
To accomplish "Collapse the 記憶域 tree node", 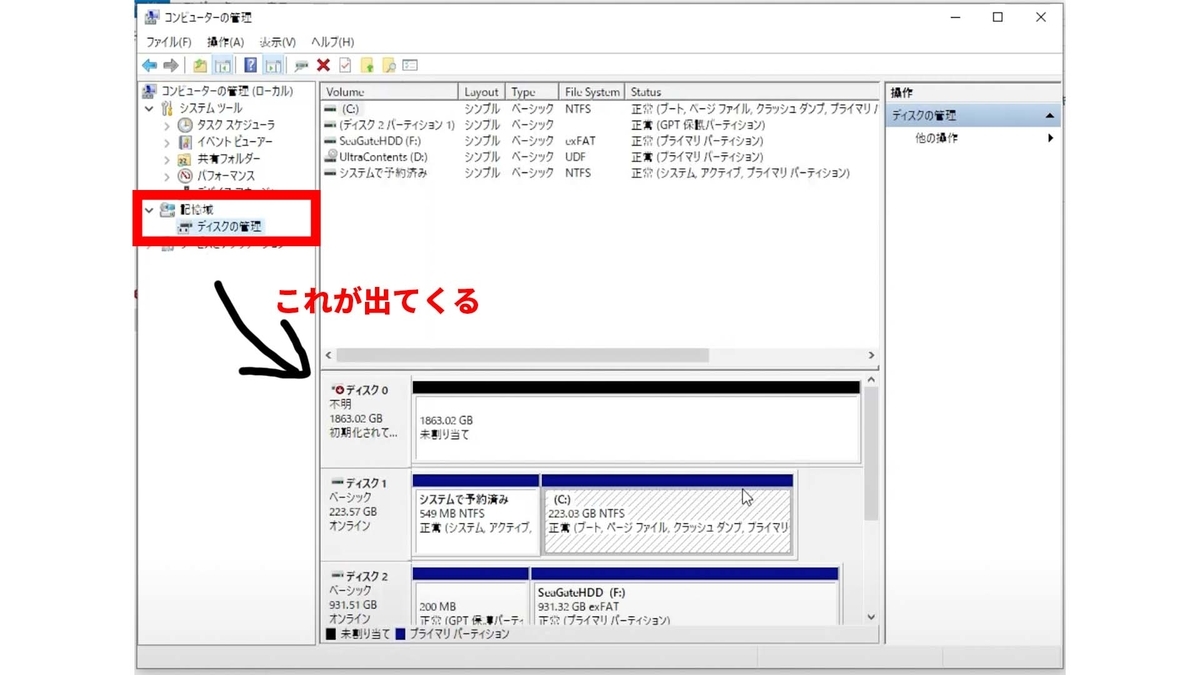I will [x=150, y=210].
